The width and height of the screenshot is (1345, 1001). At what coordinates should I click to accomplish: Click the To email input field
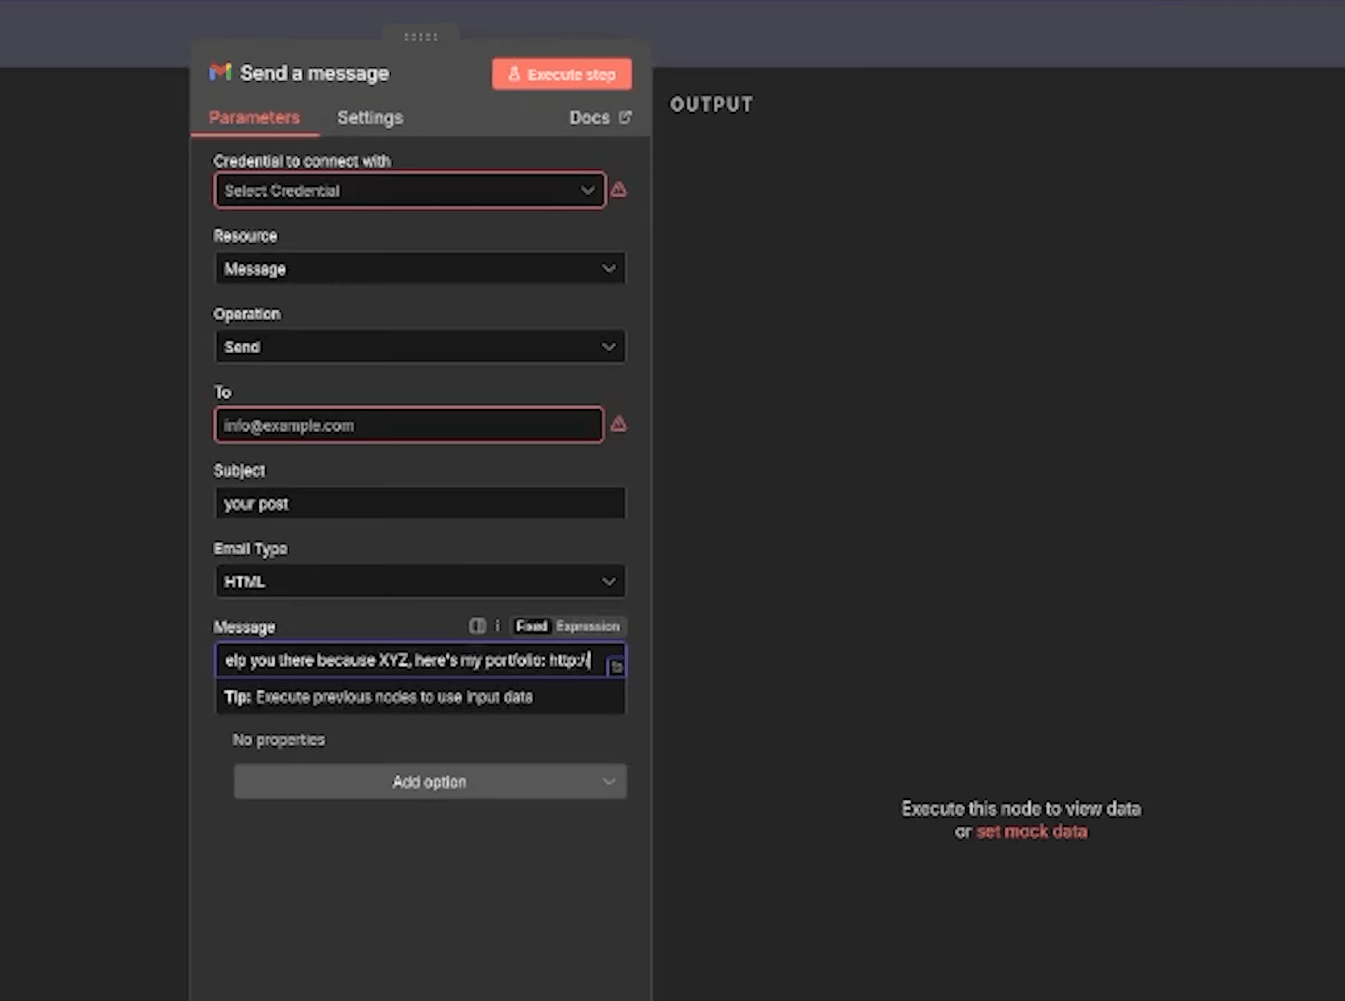pos(409,425)
